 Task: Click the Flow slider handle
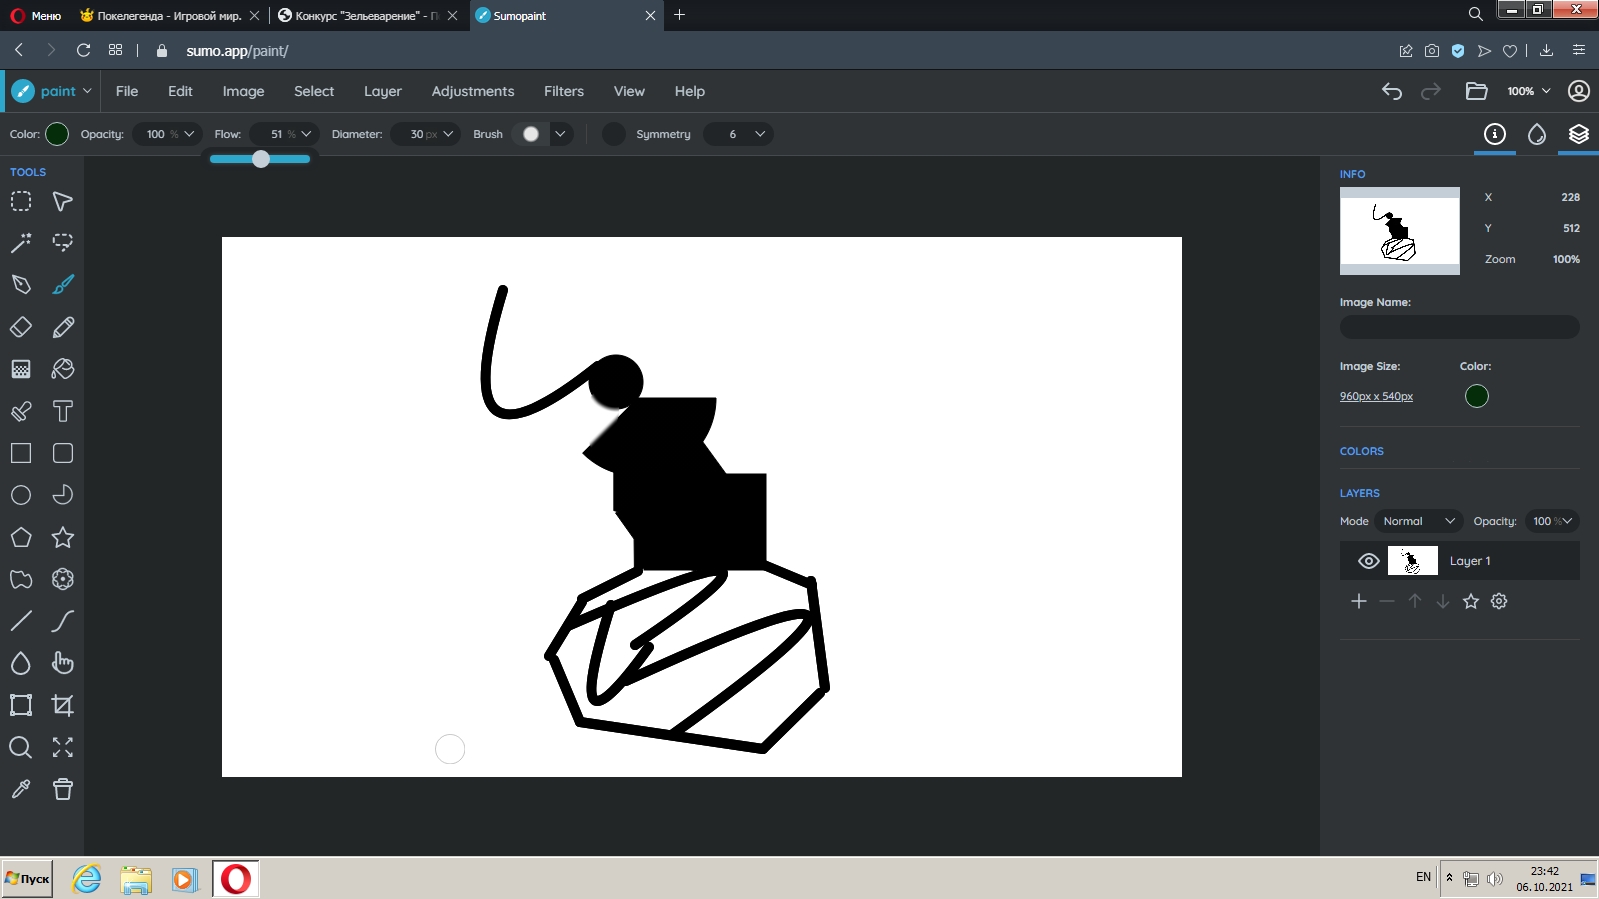pyautogui.click(x=261, y=159)
